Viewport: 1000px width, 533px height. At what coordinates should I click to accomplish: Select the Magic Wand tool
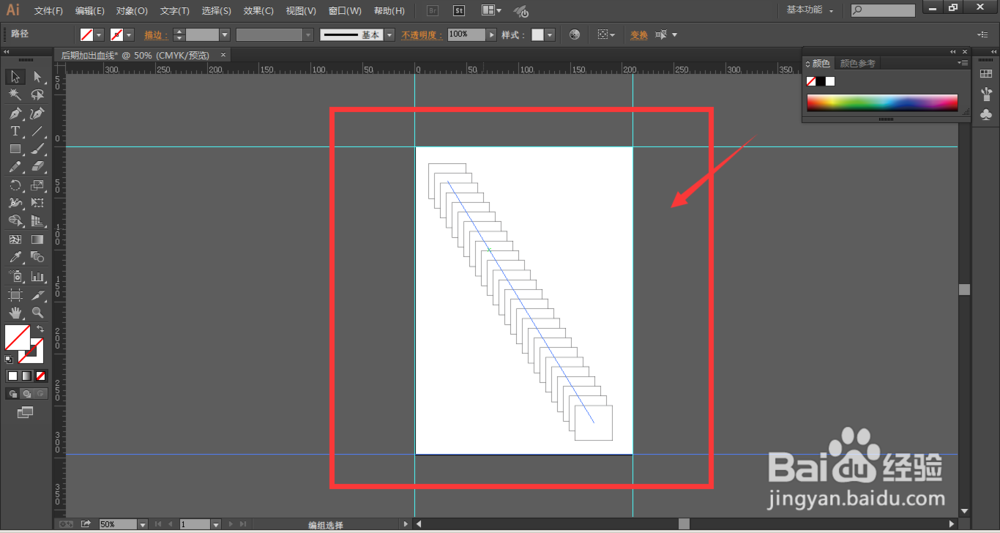(15, 95)
